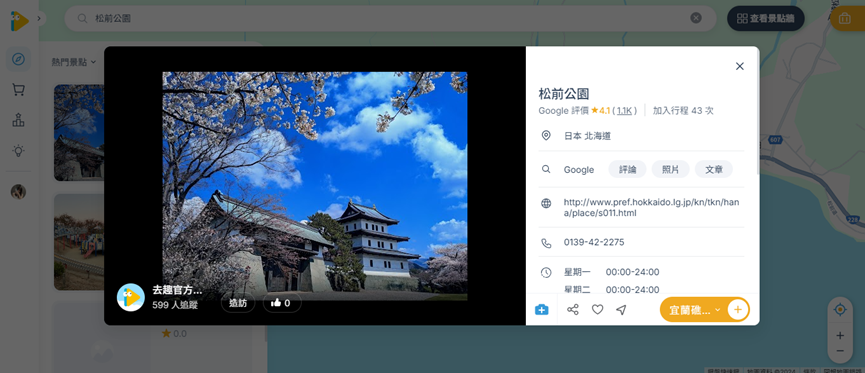Click 星期一 00:00-24:00 hours row

point(611,272)
